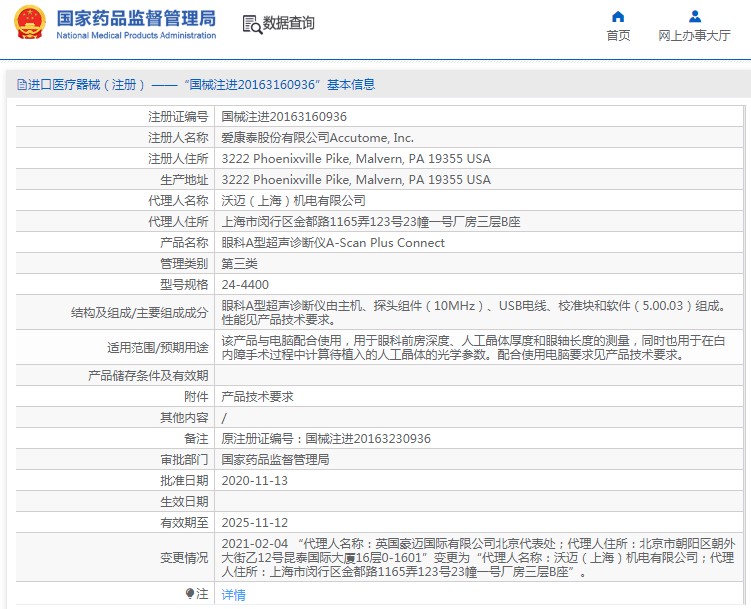
Task: Click the 生产地址 address value
Action: 356,180
